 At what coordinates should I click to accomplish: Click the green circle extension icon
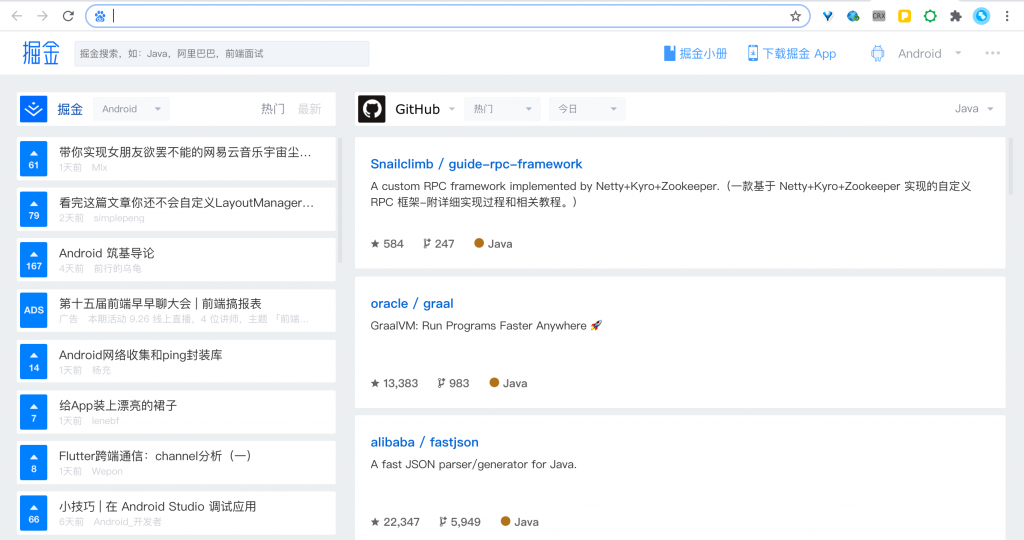tap(930, 16)
